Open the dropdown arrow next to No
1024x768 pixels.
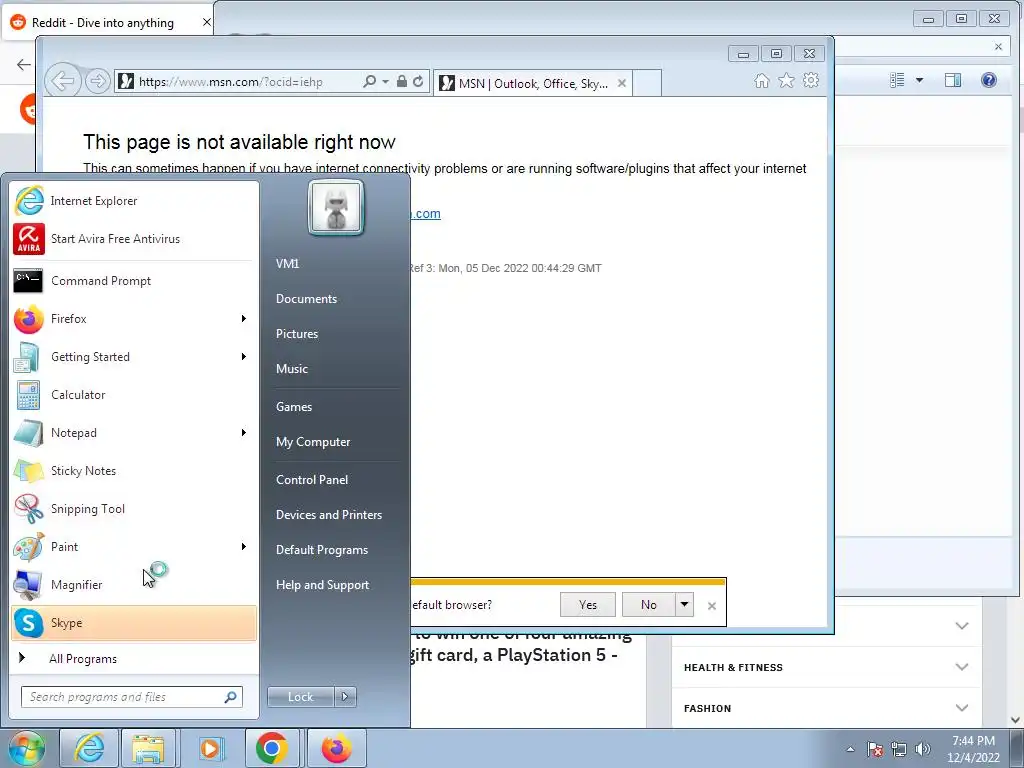point(684,605)
